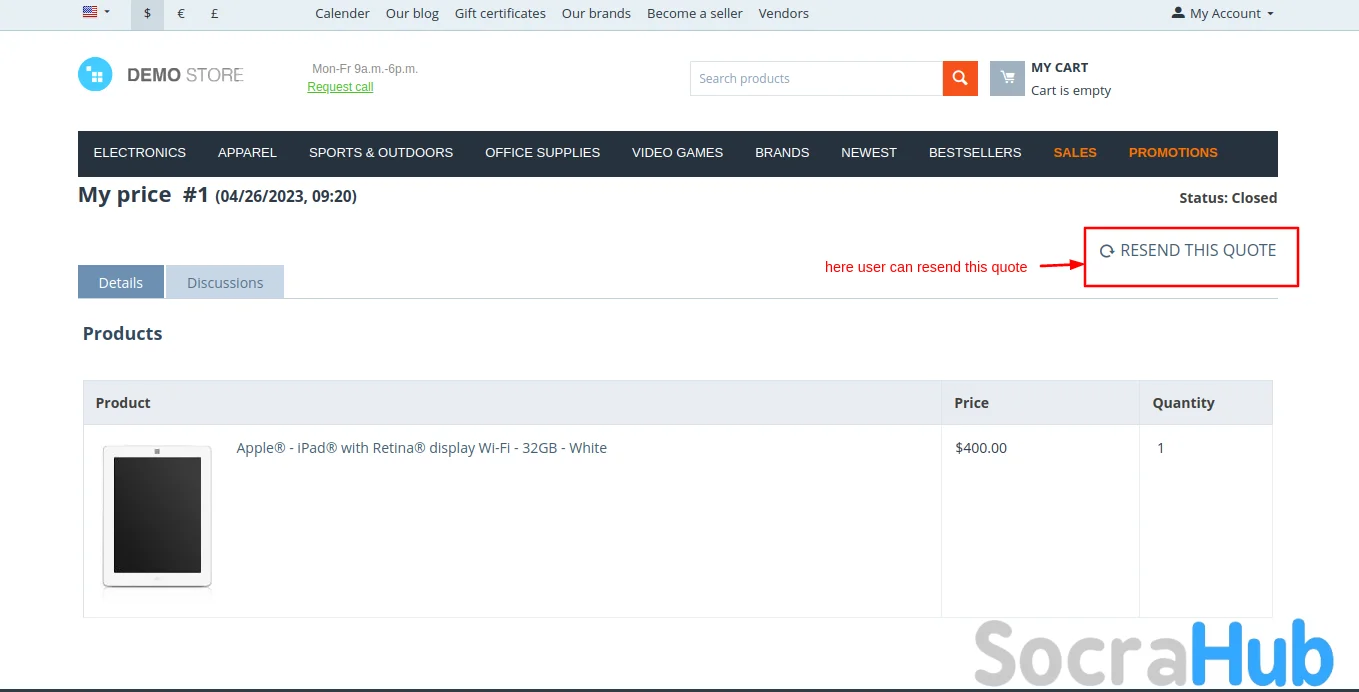1359x692 pixels.
Task: Expand the My Account dropdown
Action: (x=1223, y=13)
